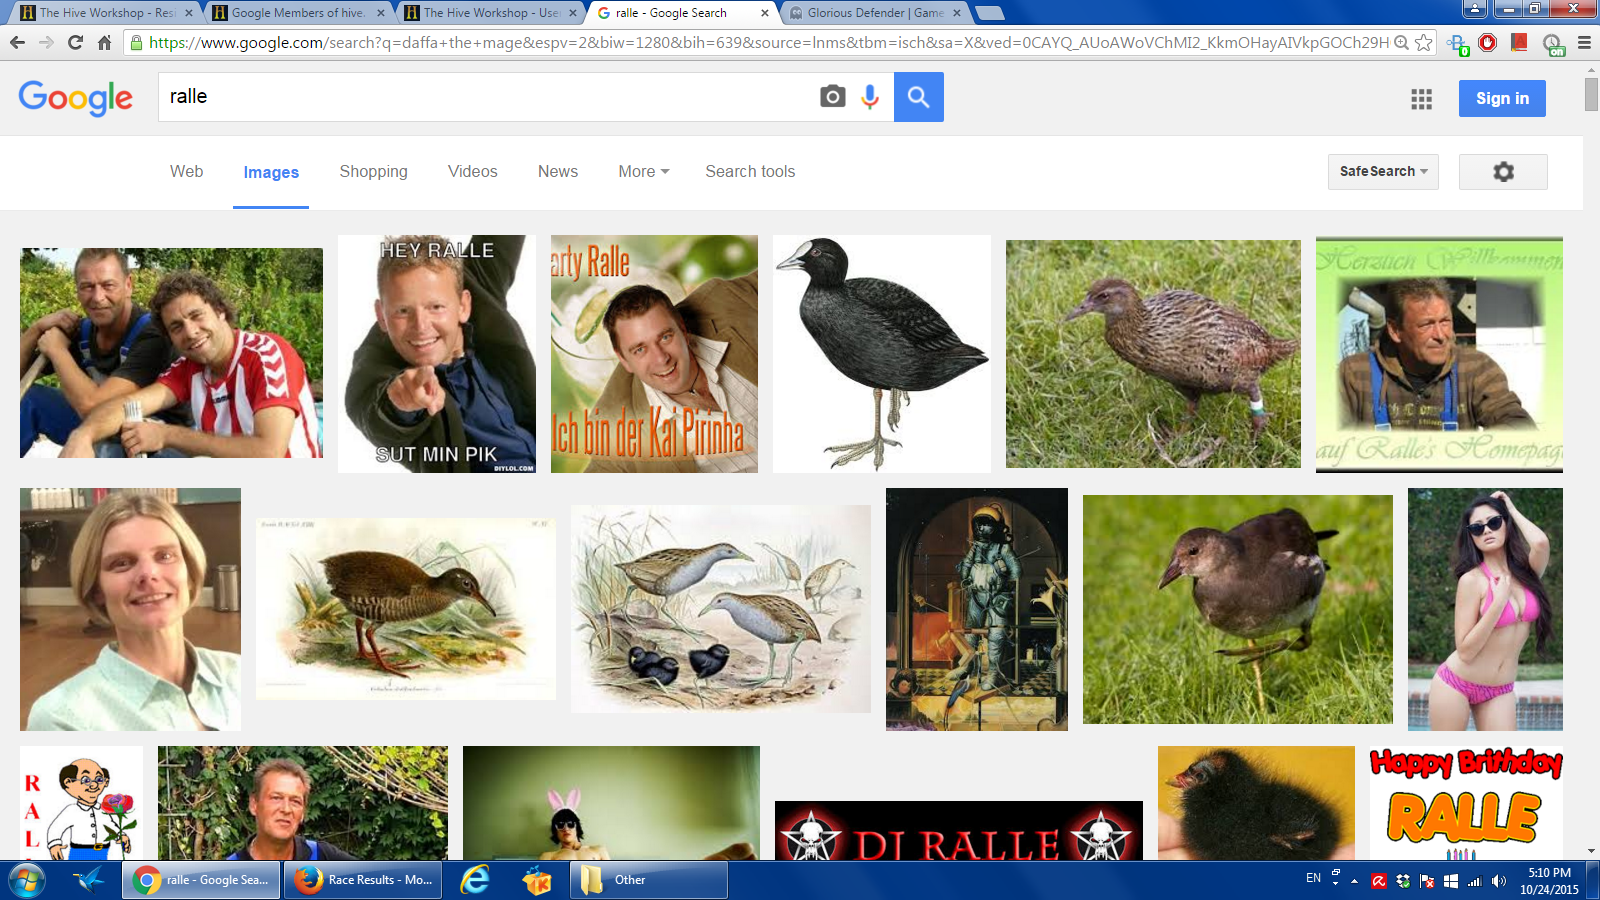
Task: Open the Windows Start orb
Action: (x=27, y=880)
